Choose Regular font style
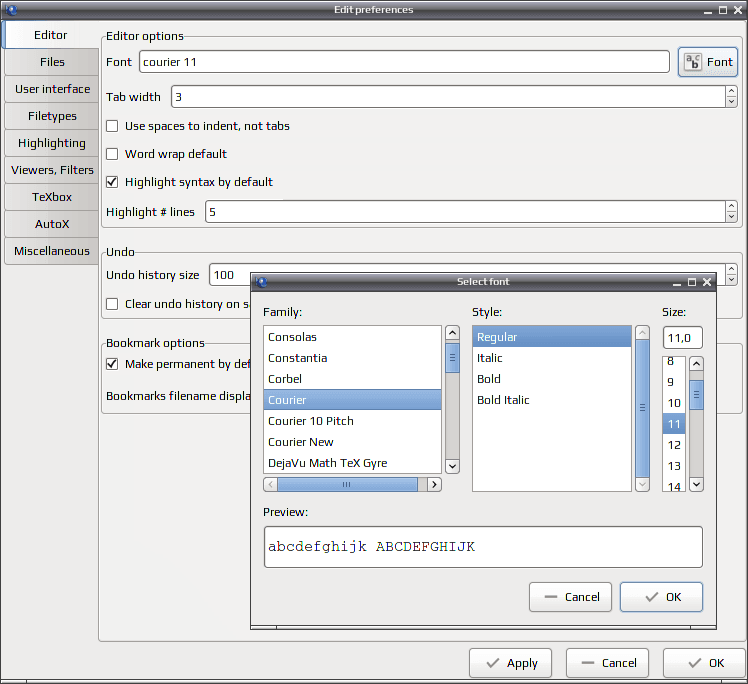Screen dimensions: 748x684 coord(552,337)
